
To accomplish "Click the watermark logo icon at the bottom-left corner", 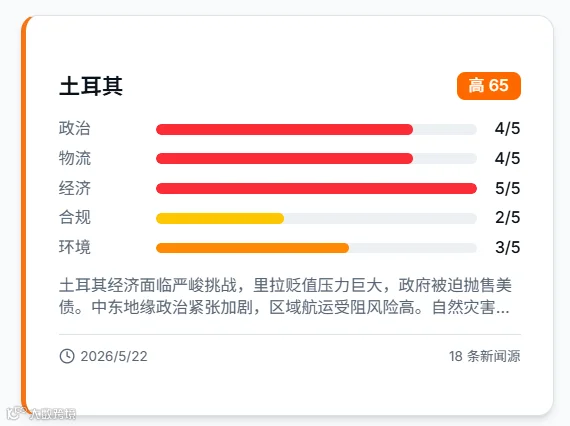I will [x=16, y=413].
